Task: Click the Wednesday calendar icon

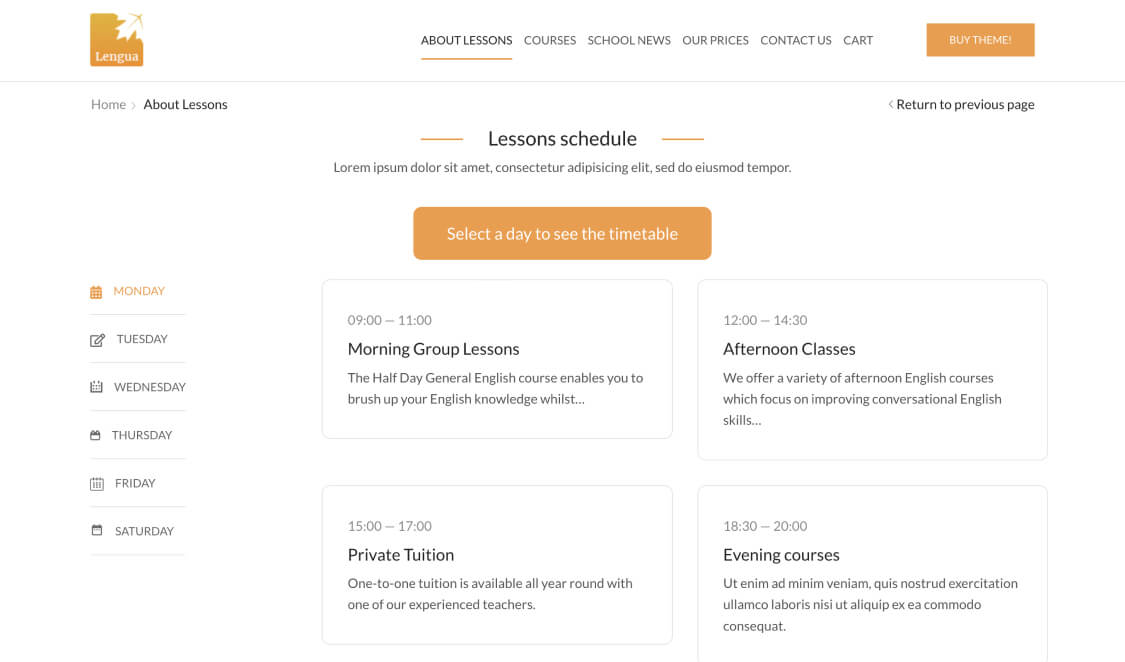Action: coord(96,387)
